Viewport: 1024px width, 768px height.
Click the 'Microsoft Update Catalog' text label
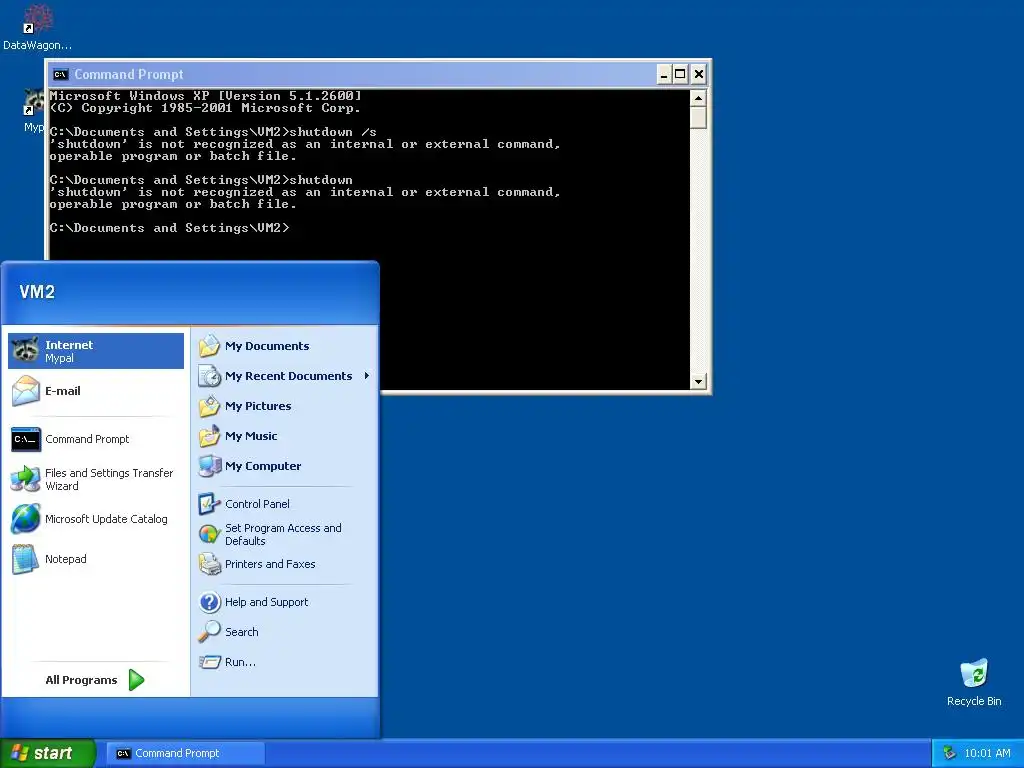point(106,519)
